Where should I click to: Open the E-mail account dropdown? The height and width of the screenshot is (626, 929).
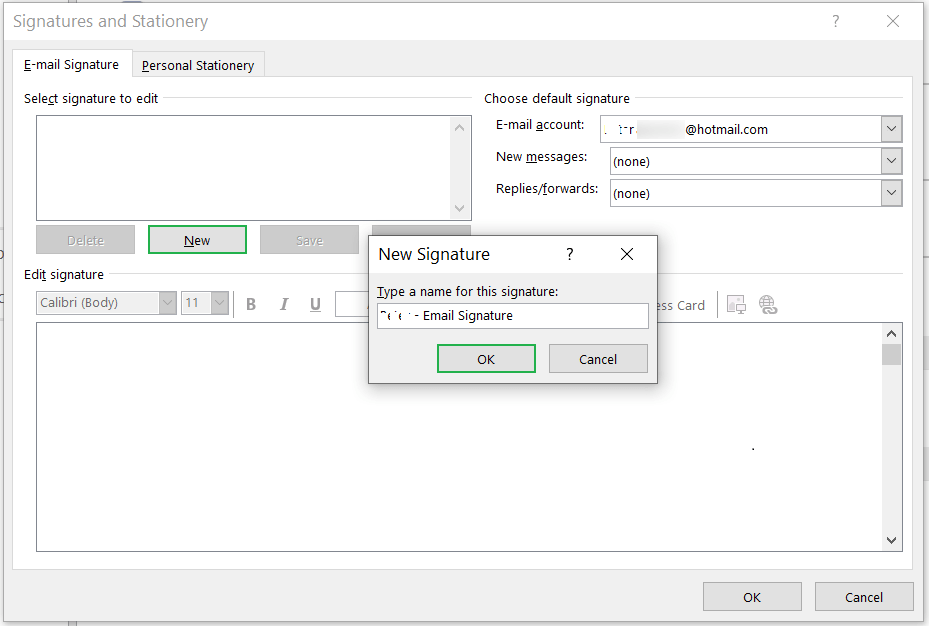point(891,129)
